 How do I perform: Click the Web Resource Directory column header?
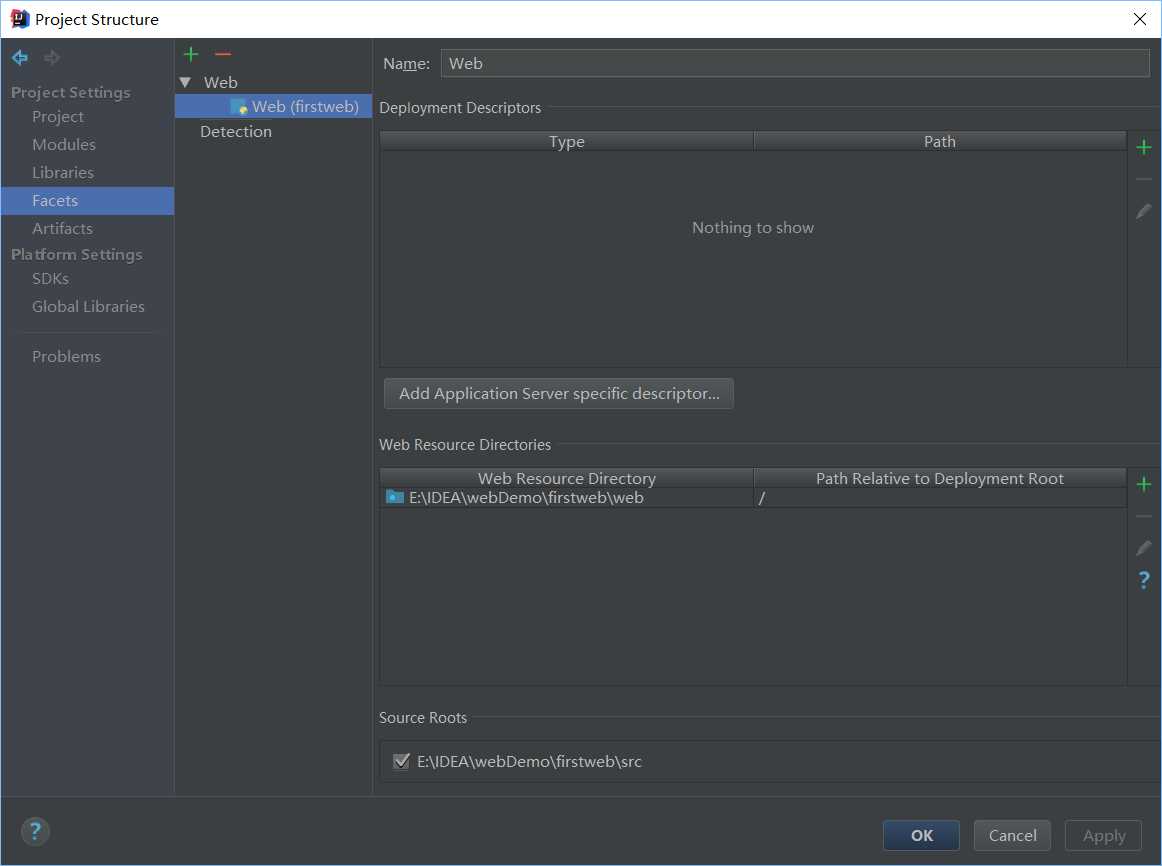[567, 479]
